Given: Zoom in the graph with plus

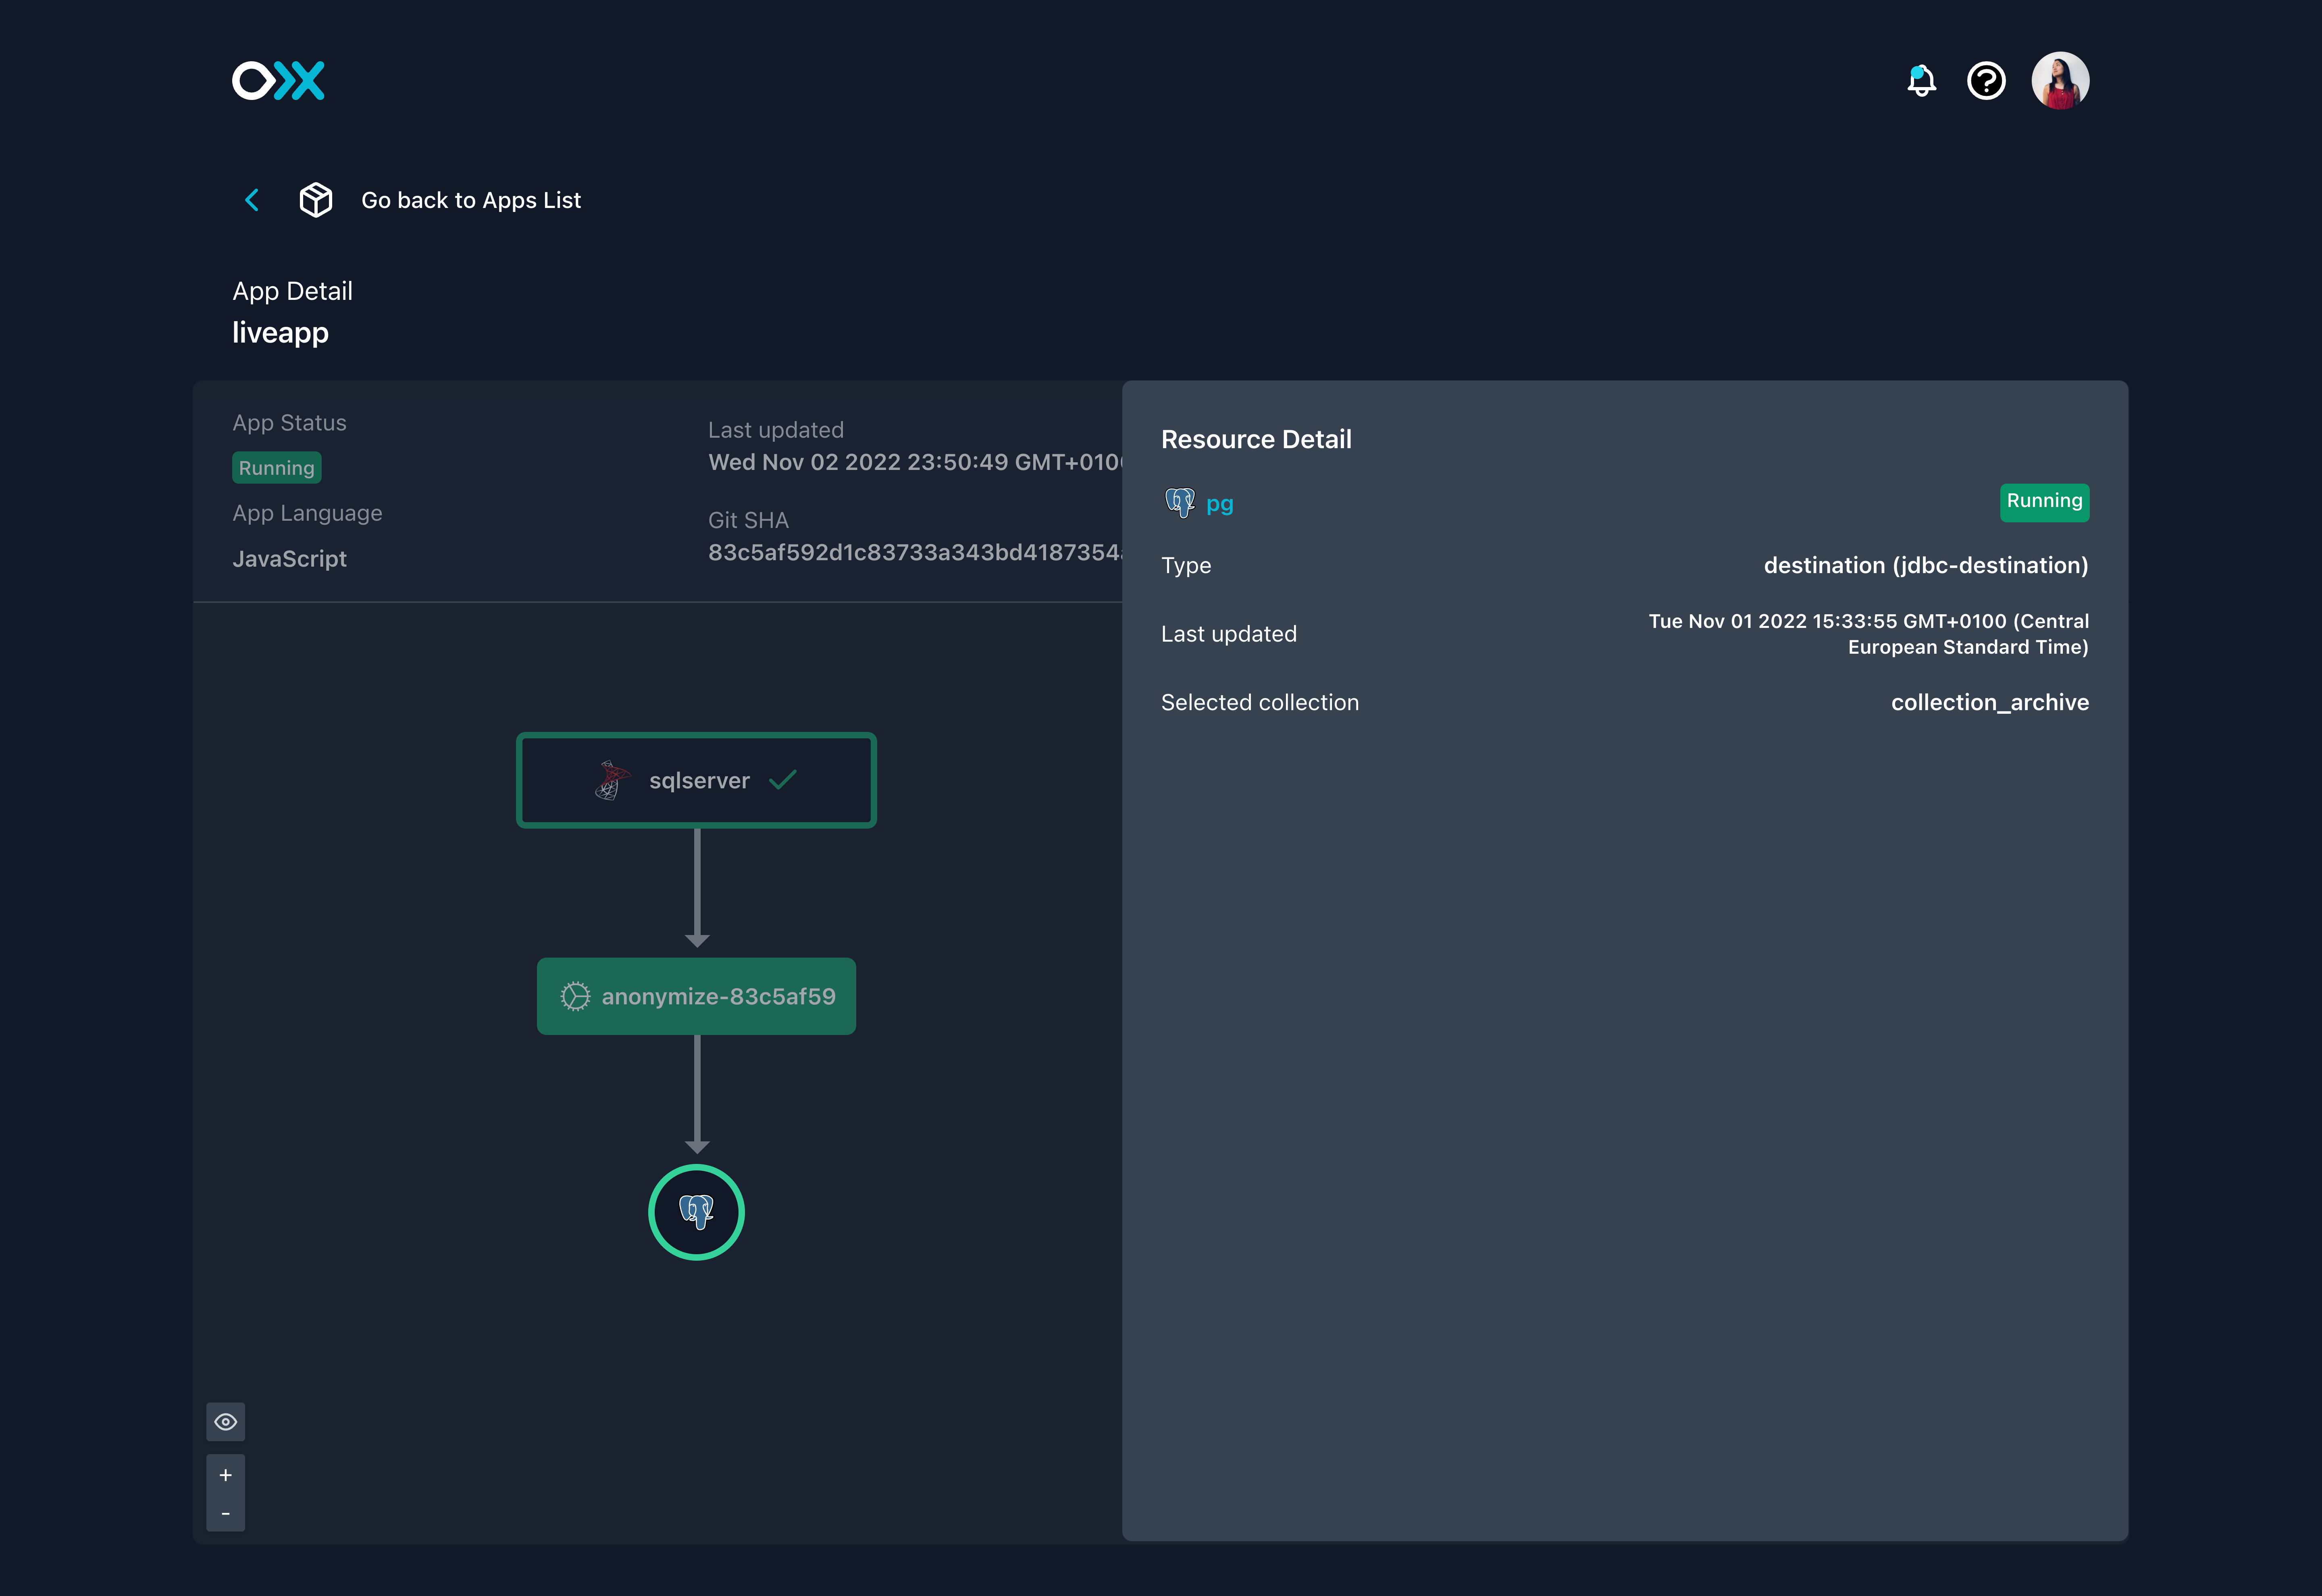Looking at the screenshot, I should (x=226, y=1475).
